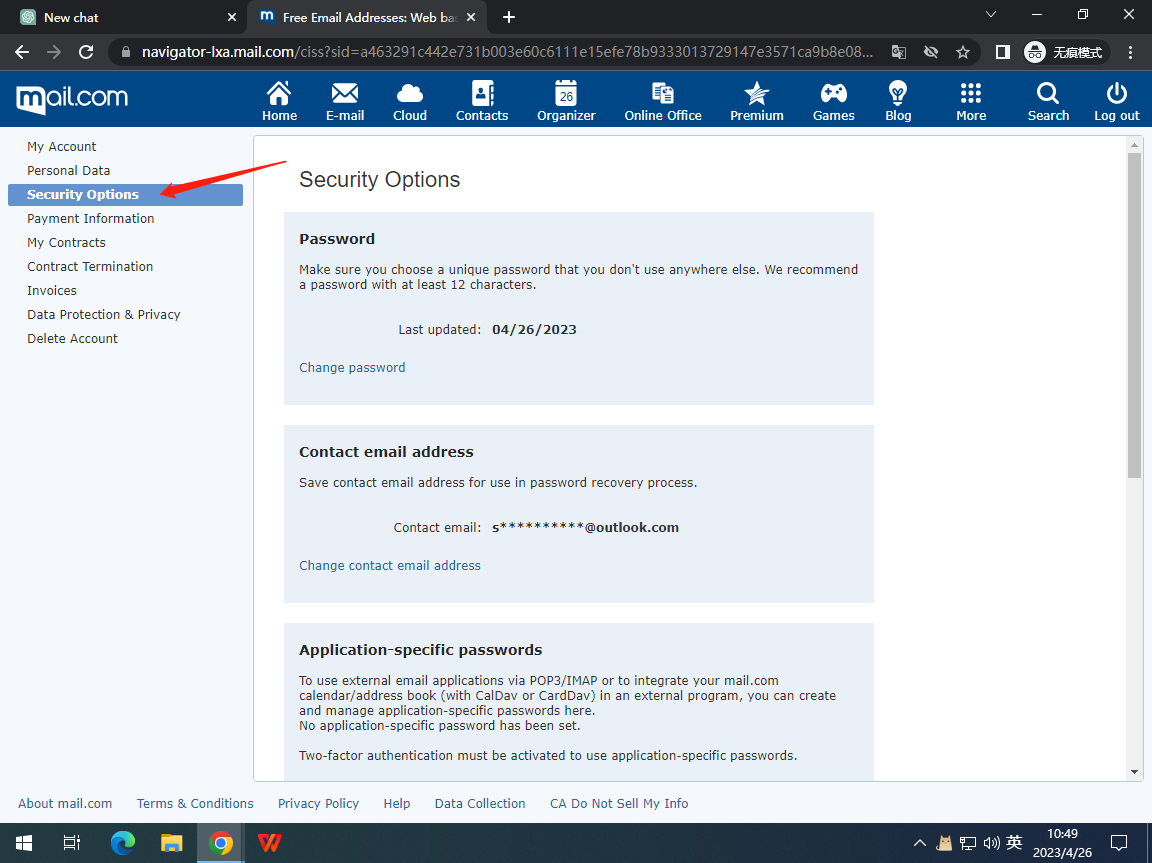Viewport: 1152px width, 863px height.
Task: Select Delete Account in the sidebar
Action: click(73, 339)
